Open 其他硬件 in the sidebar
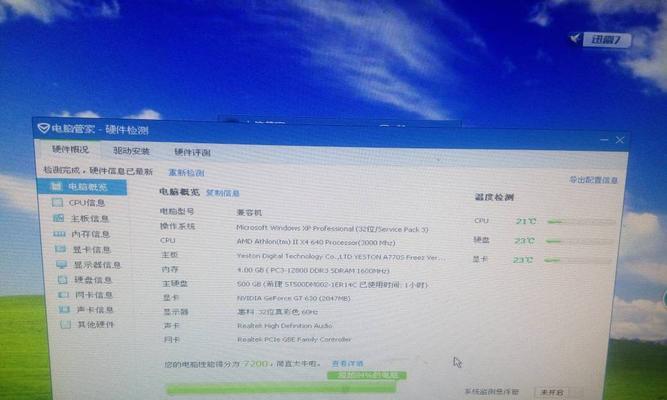Viewport: 667px width, 400px height. (96, 324)
